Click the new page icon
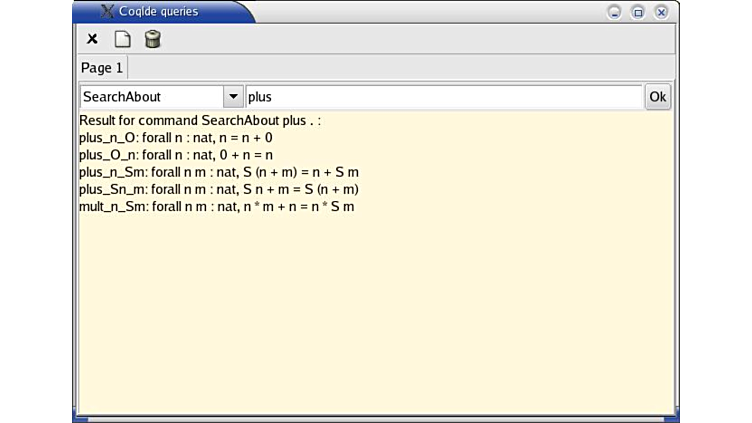 coord(122,39)
